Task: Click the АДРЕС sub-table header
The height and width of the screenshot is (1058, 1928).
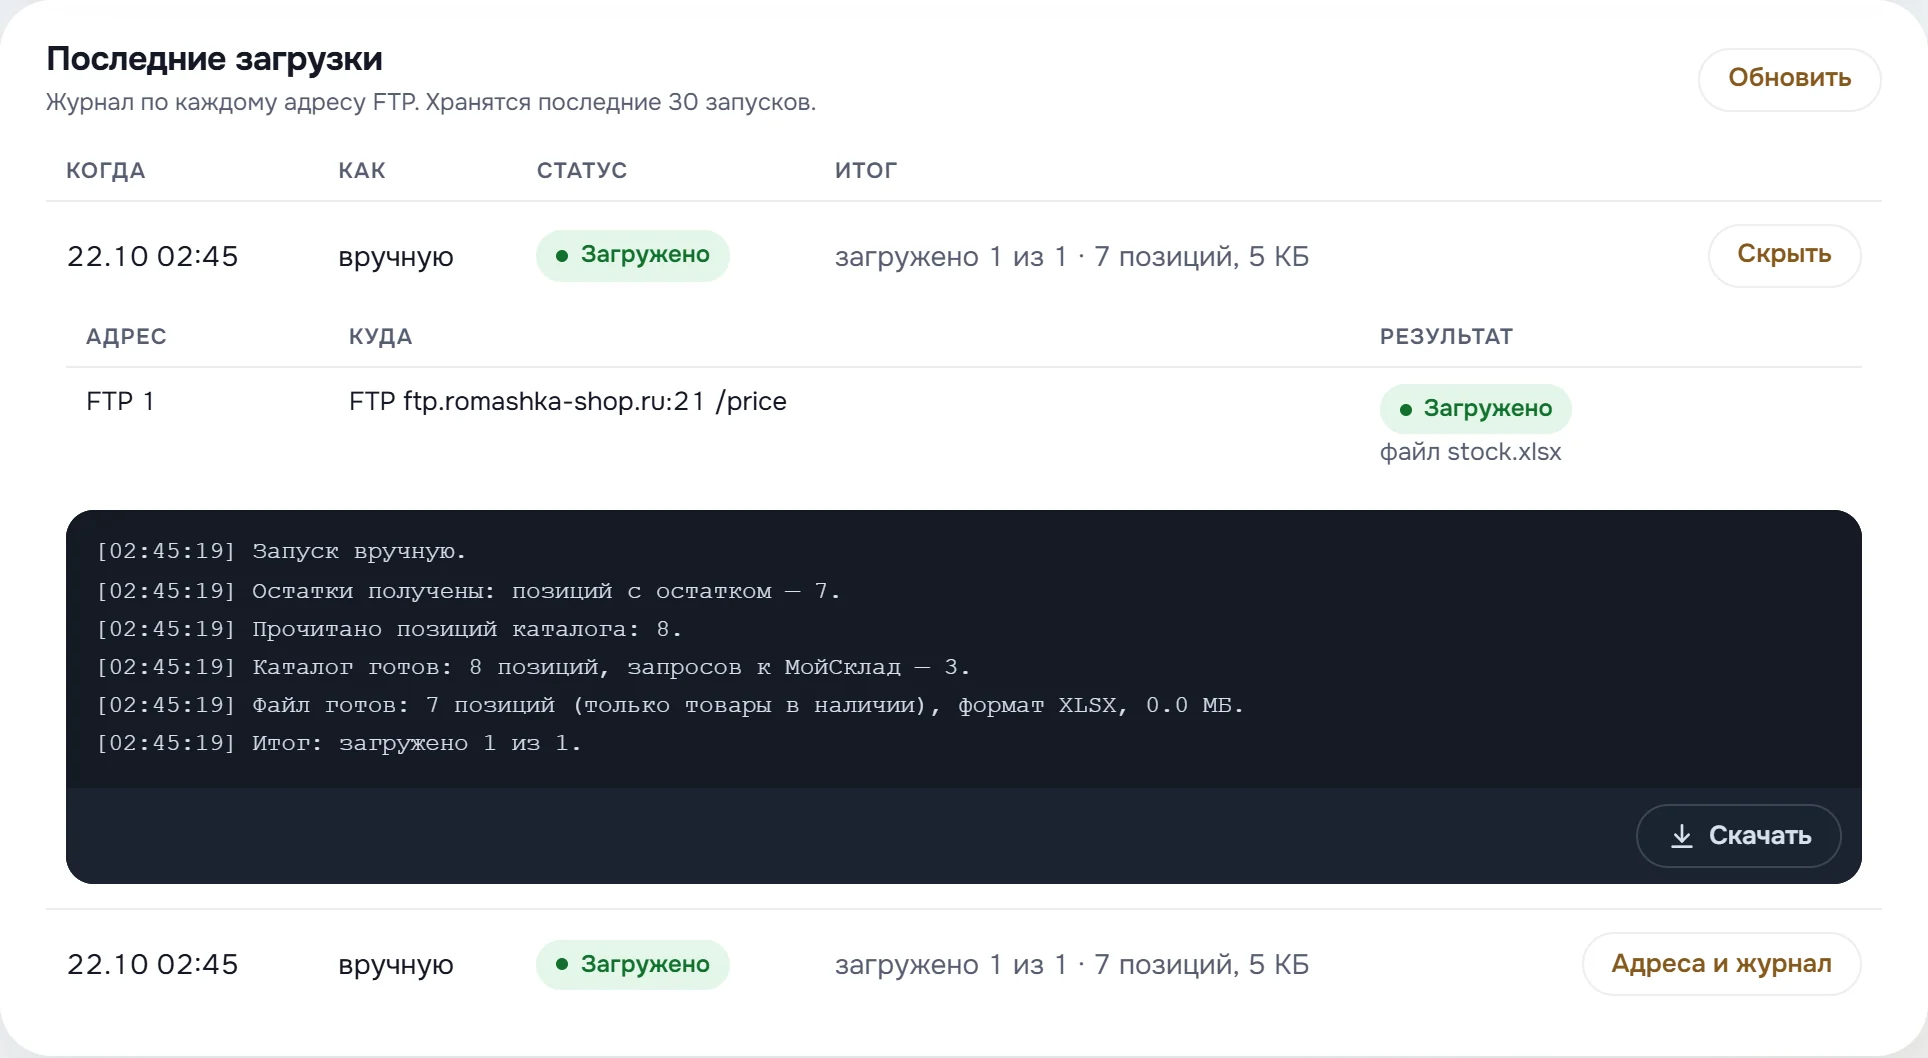Action: [126, 337]
